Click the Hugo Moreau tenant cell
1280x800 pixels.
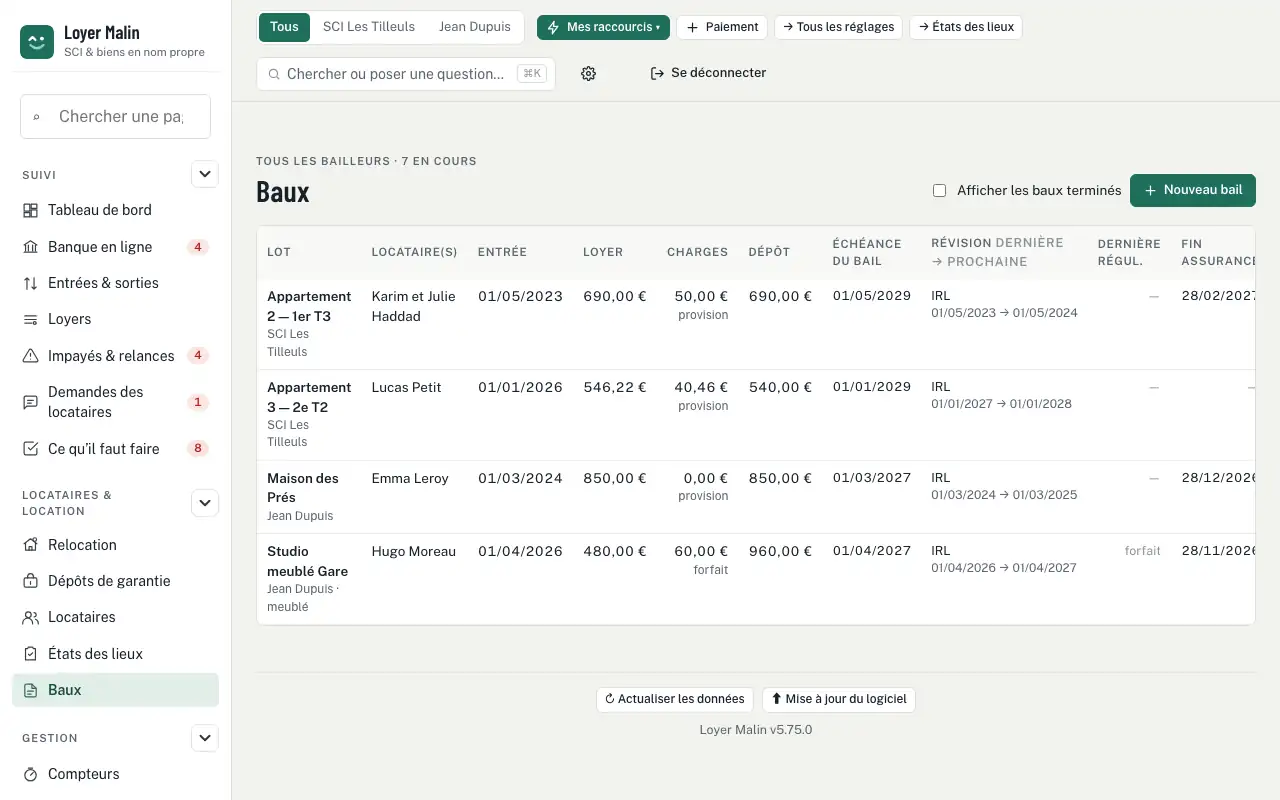[414, 551]
